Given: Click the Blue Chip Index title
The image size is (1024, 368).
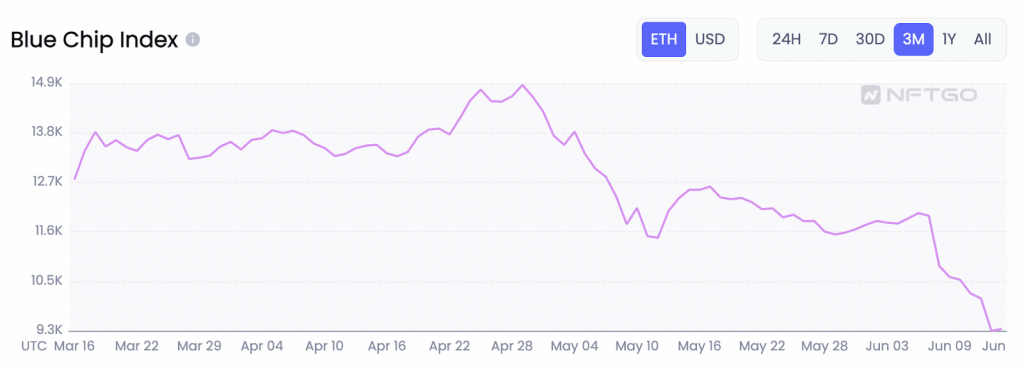Looking at the screenshot, I should click(x=94, y=40).
